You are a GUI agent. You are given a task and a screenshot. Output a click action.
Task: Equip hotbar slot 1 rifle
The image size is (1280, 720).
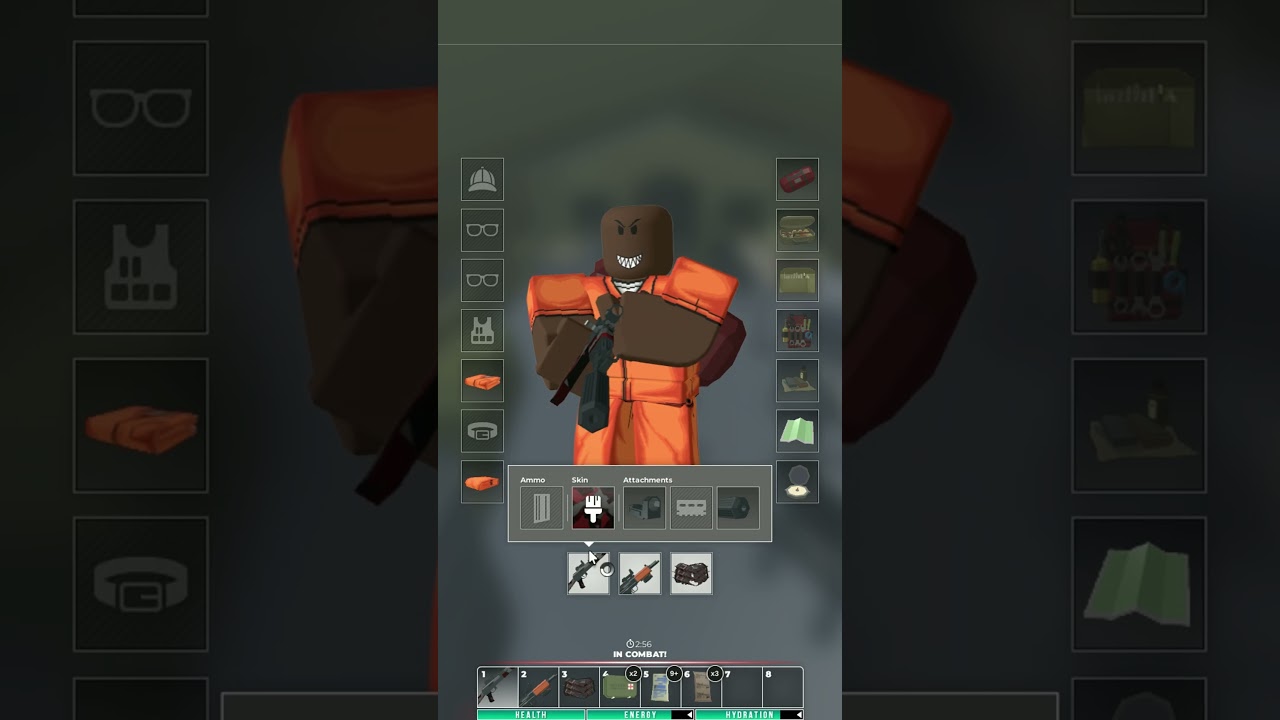497,688
